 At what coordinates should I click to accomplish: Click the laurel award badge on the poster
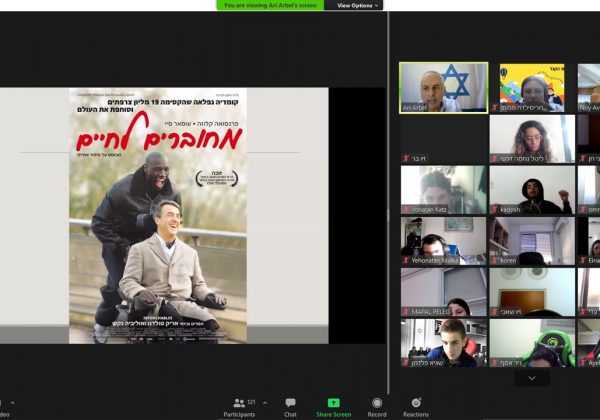(217, 179)
